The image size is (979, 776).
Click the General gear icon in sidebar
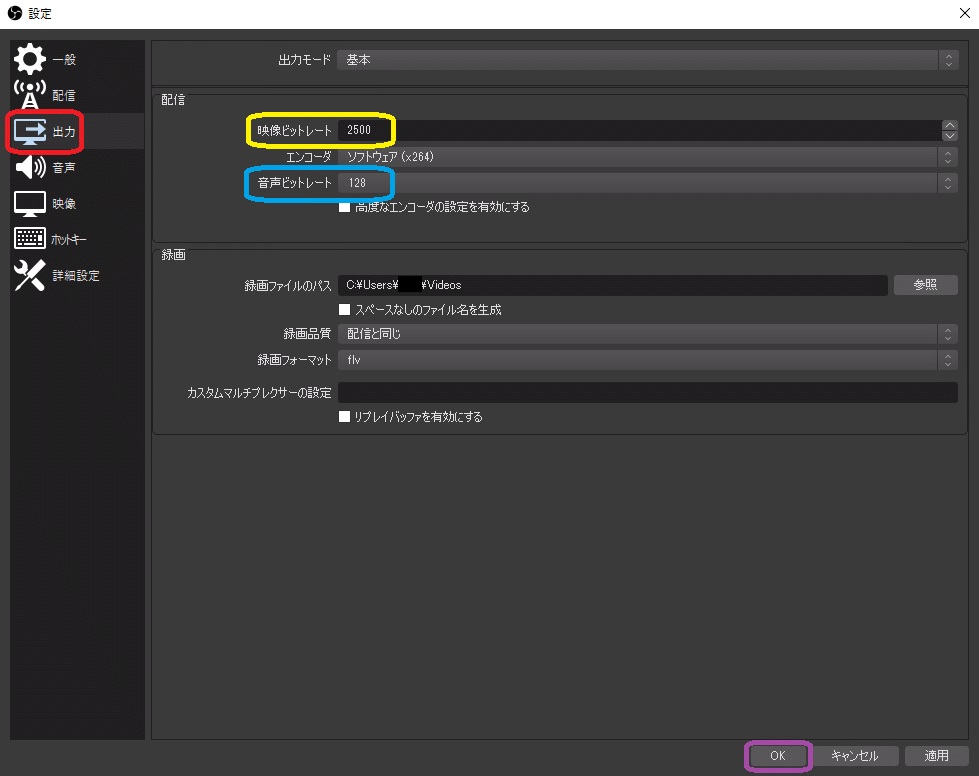29,59
